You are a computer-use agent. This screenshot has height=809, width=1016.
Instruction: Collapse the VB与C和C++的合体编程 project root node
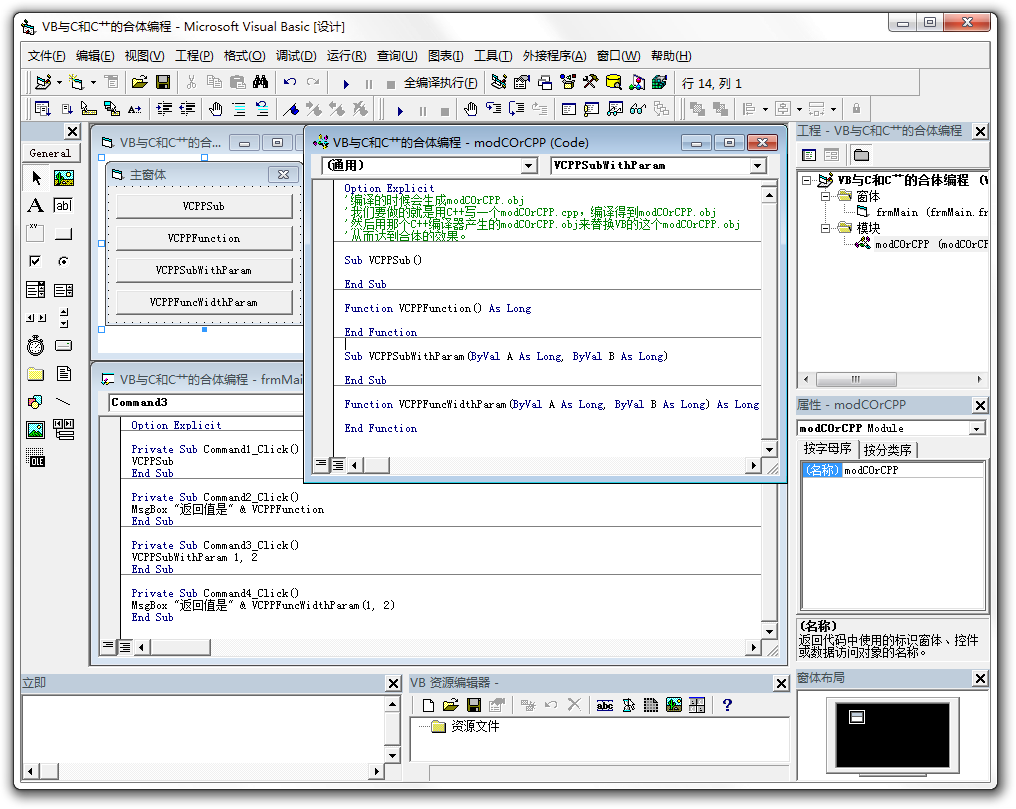807,180
